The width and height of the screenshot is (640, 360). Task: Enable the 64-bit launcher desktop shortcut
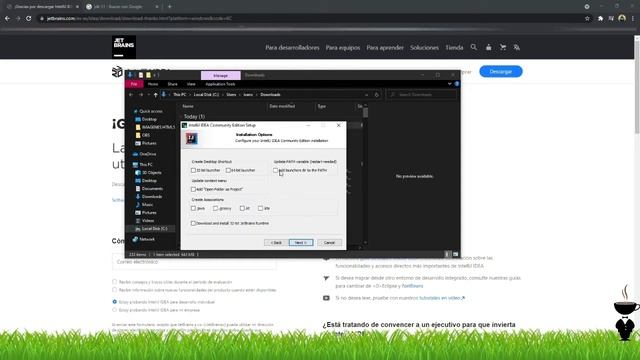tap(228, 170)
